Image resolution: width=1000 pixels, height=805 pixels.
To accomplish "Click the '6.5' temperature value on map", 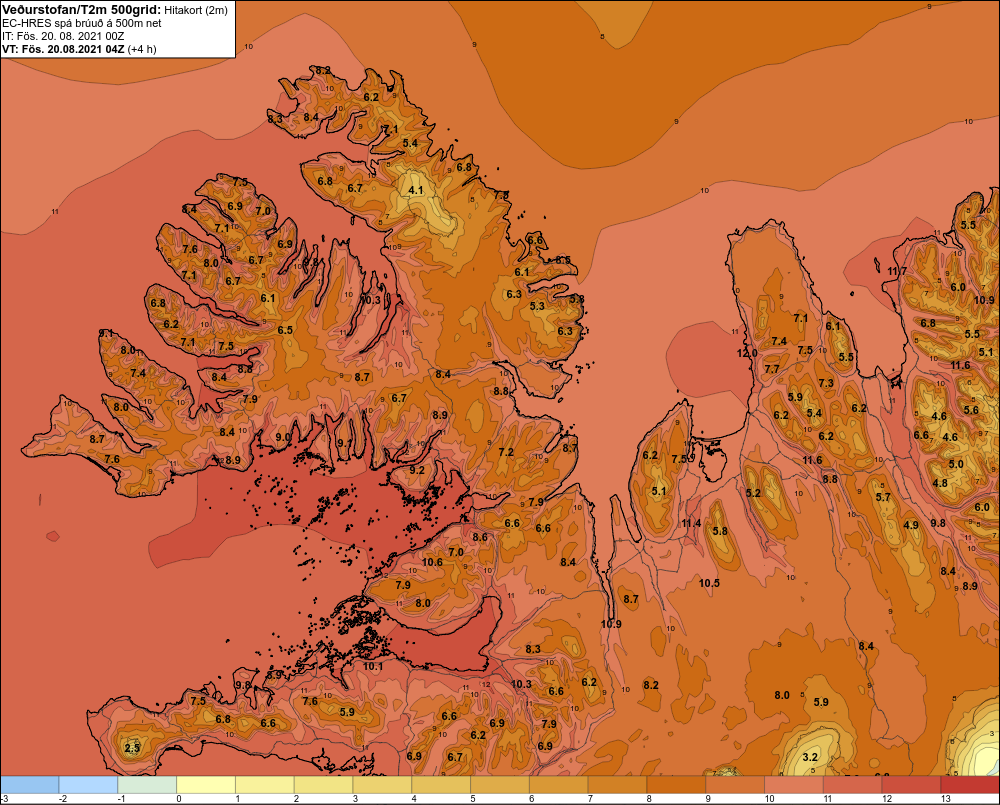I will point(285,330).
